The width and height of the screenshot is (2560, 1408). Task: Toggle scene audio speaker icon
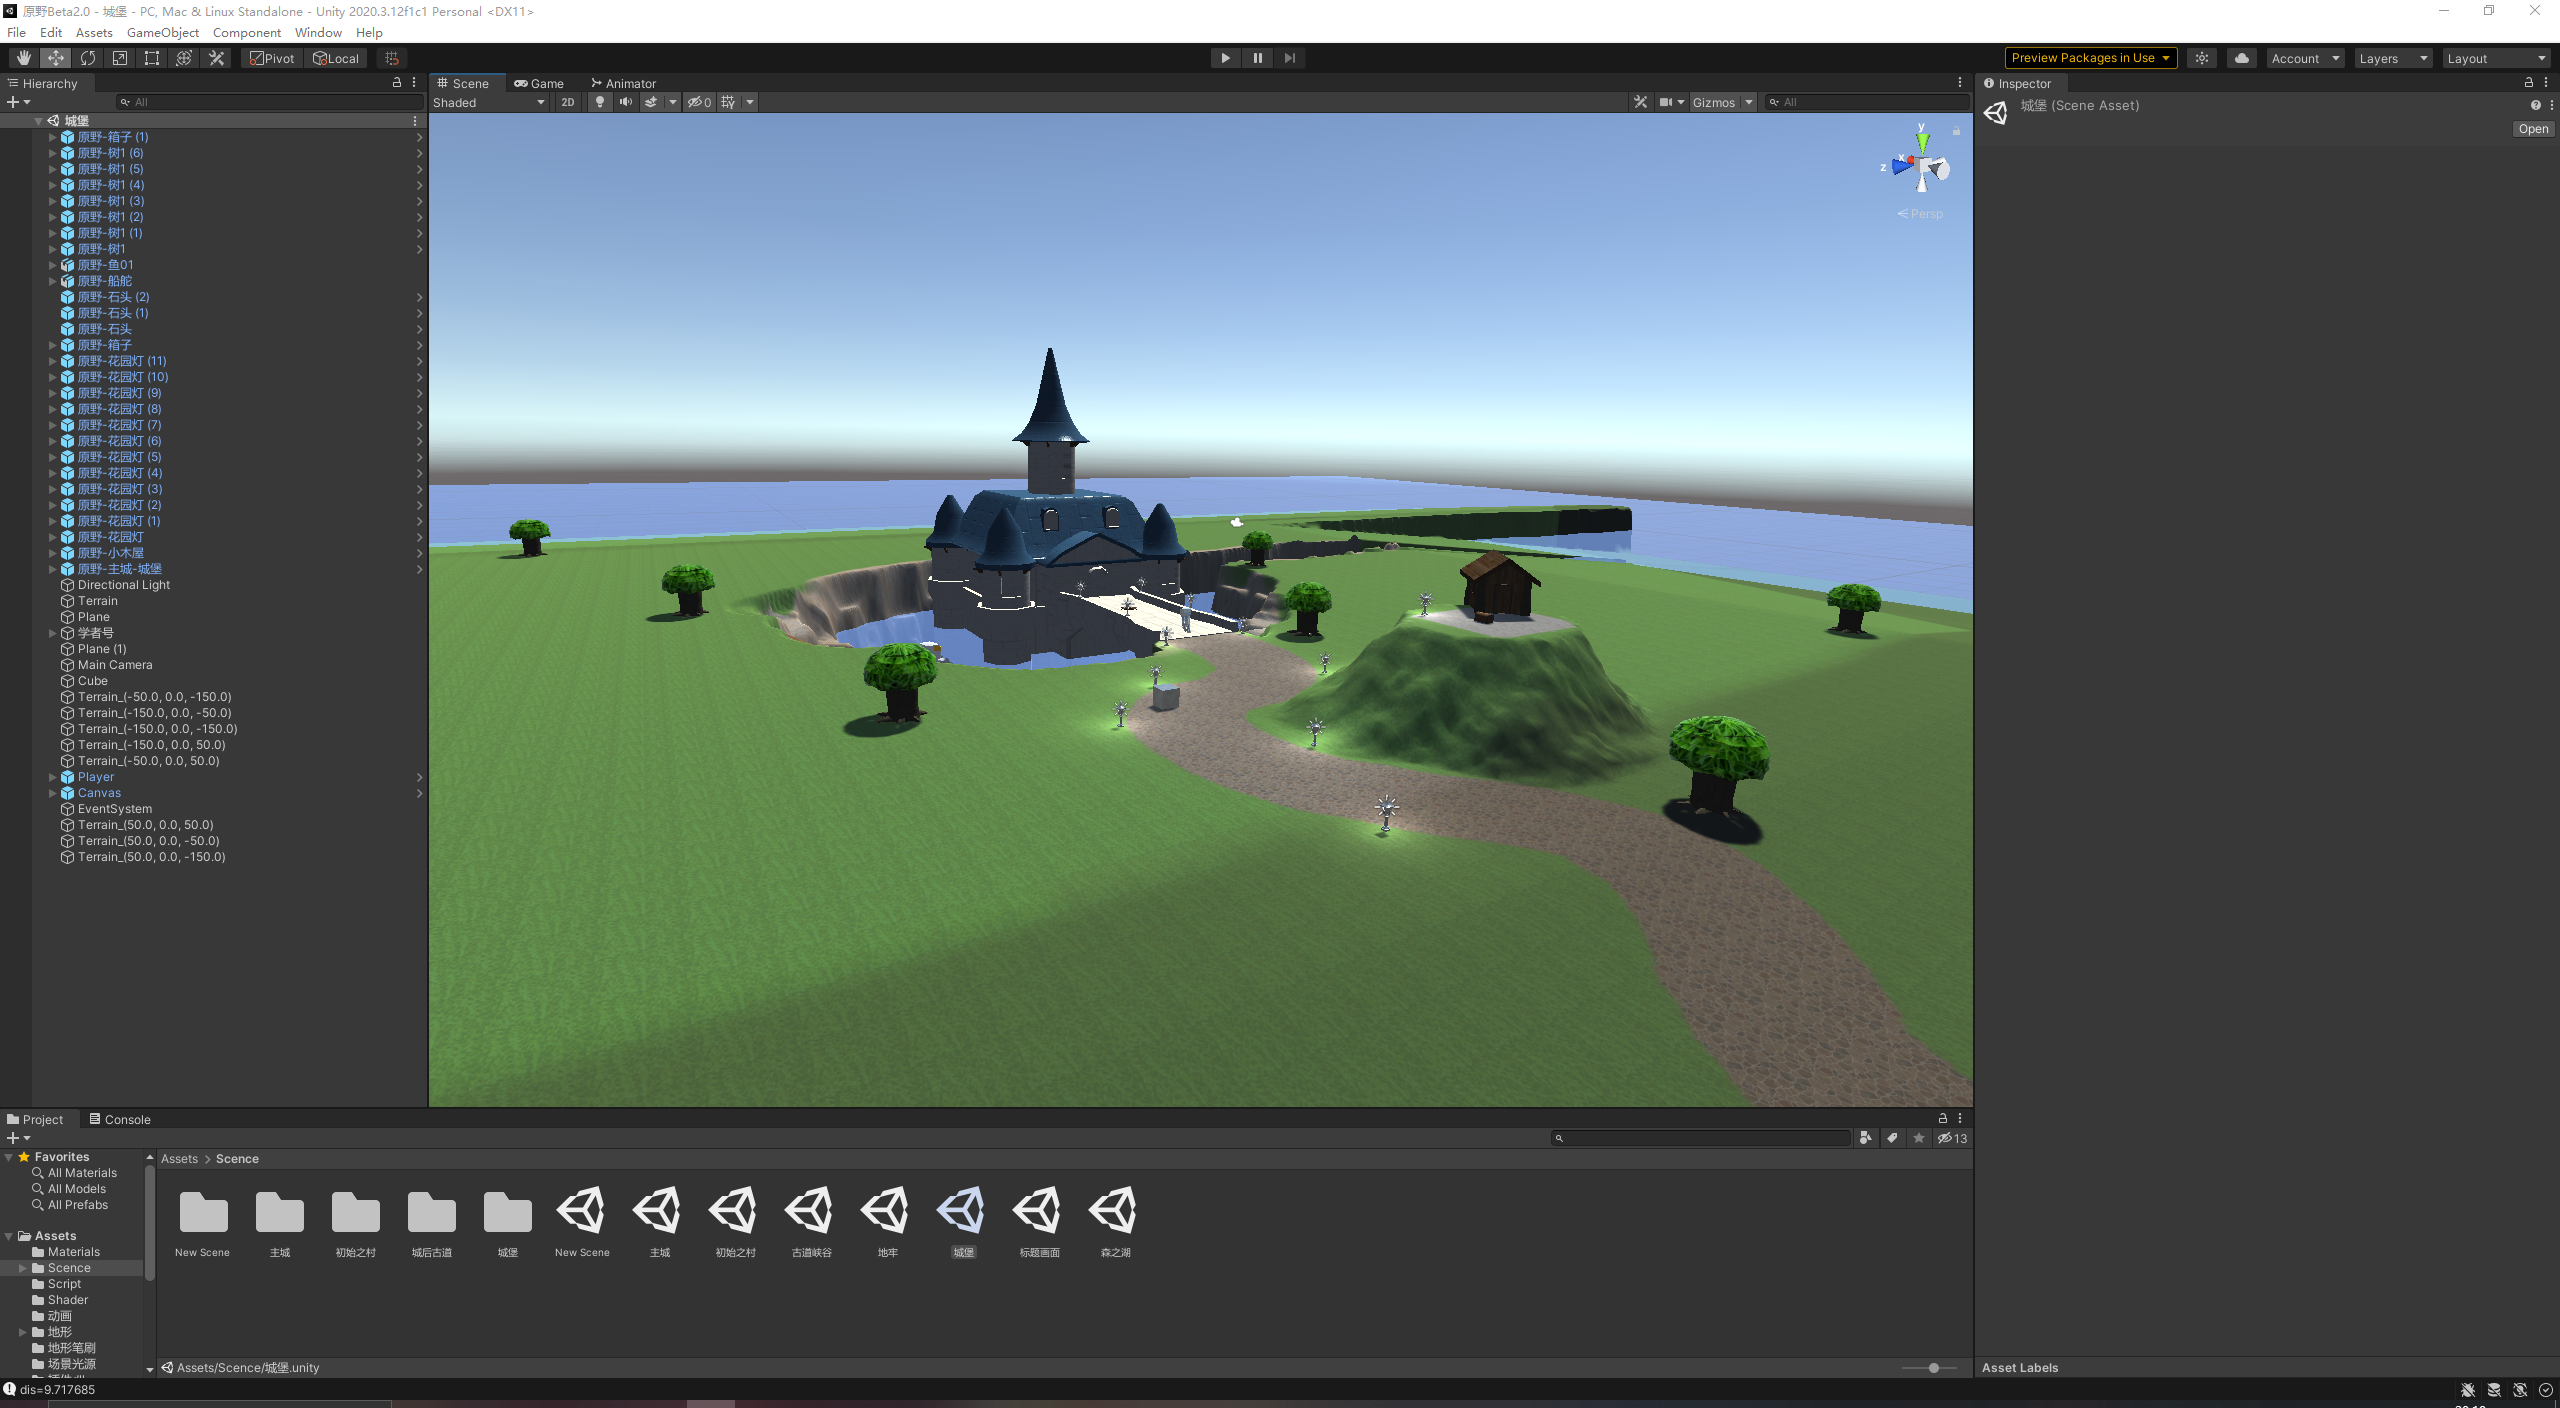626,102
